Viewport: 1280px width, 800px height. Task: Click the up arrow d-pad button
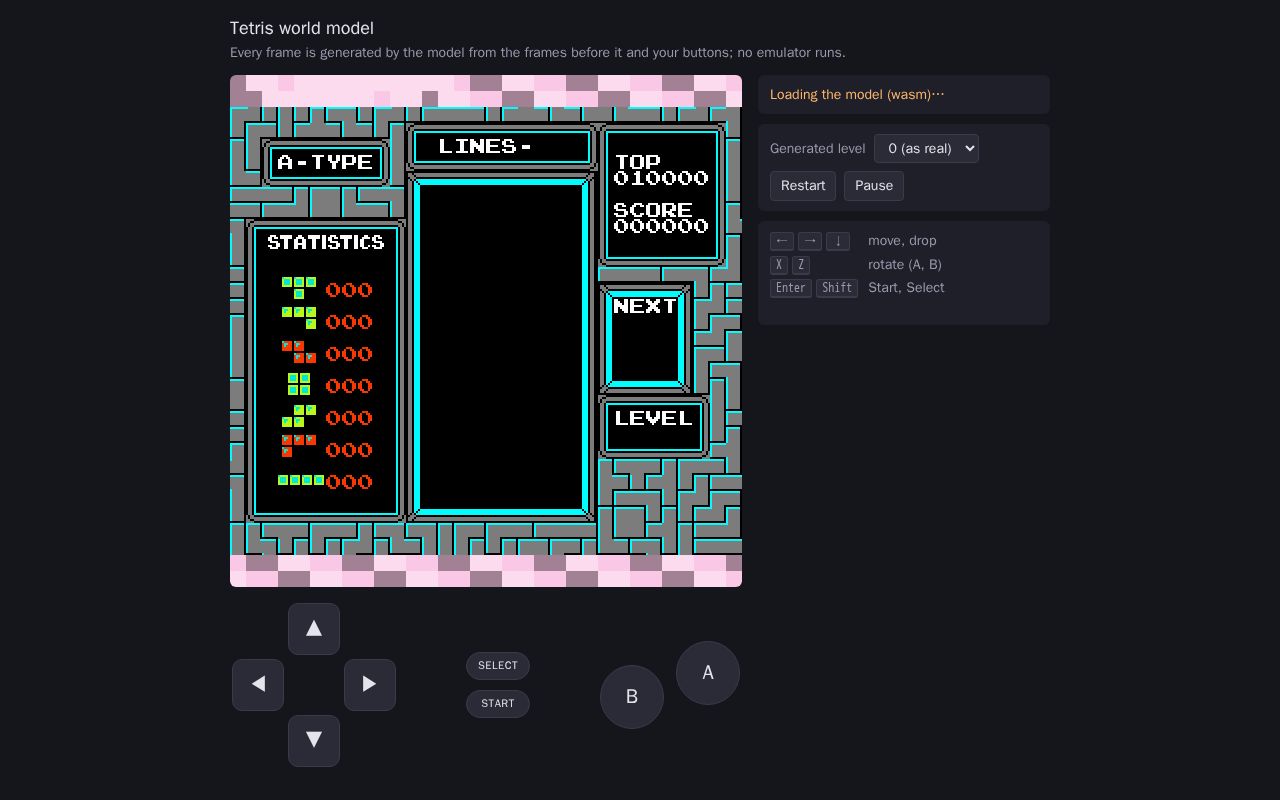point(314,629)
